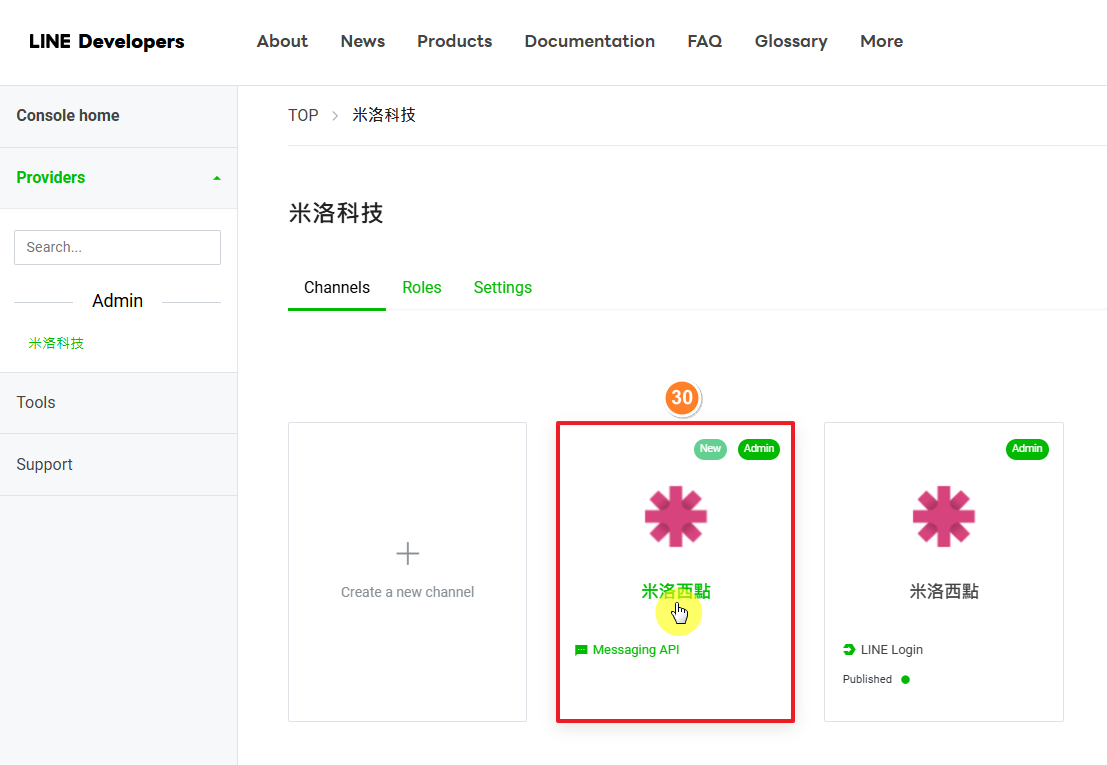
Task: Open the 米洛科技 provider in sidebar
Action: point(56,343)
